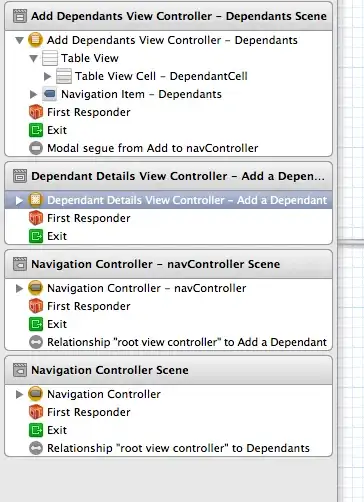The height and width of the screenshot is (502, 364).
Task: Click the root view controller to Dependants relationship icon
Action: pos(36,448)
